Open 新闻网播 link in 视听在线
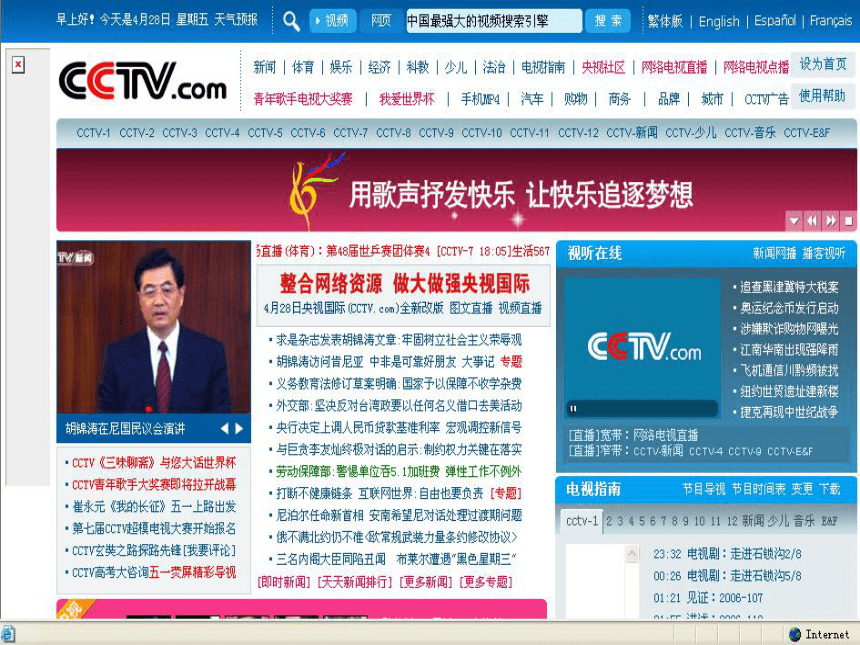Viewport: 860px width, 645px height. (774, 253)
